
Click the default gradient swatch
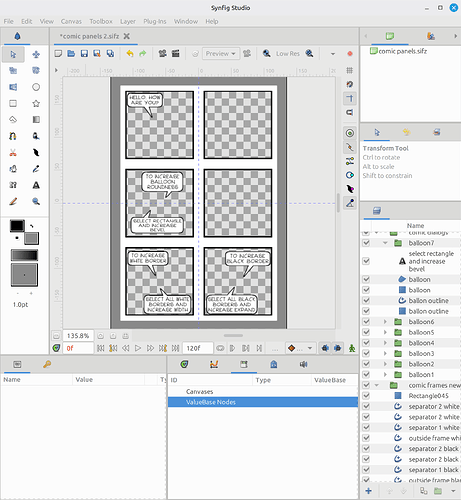click(24, 255)
